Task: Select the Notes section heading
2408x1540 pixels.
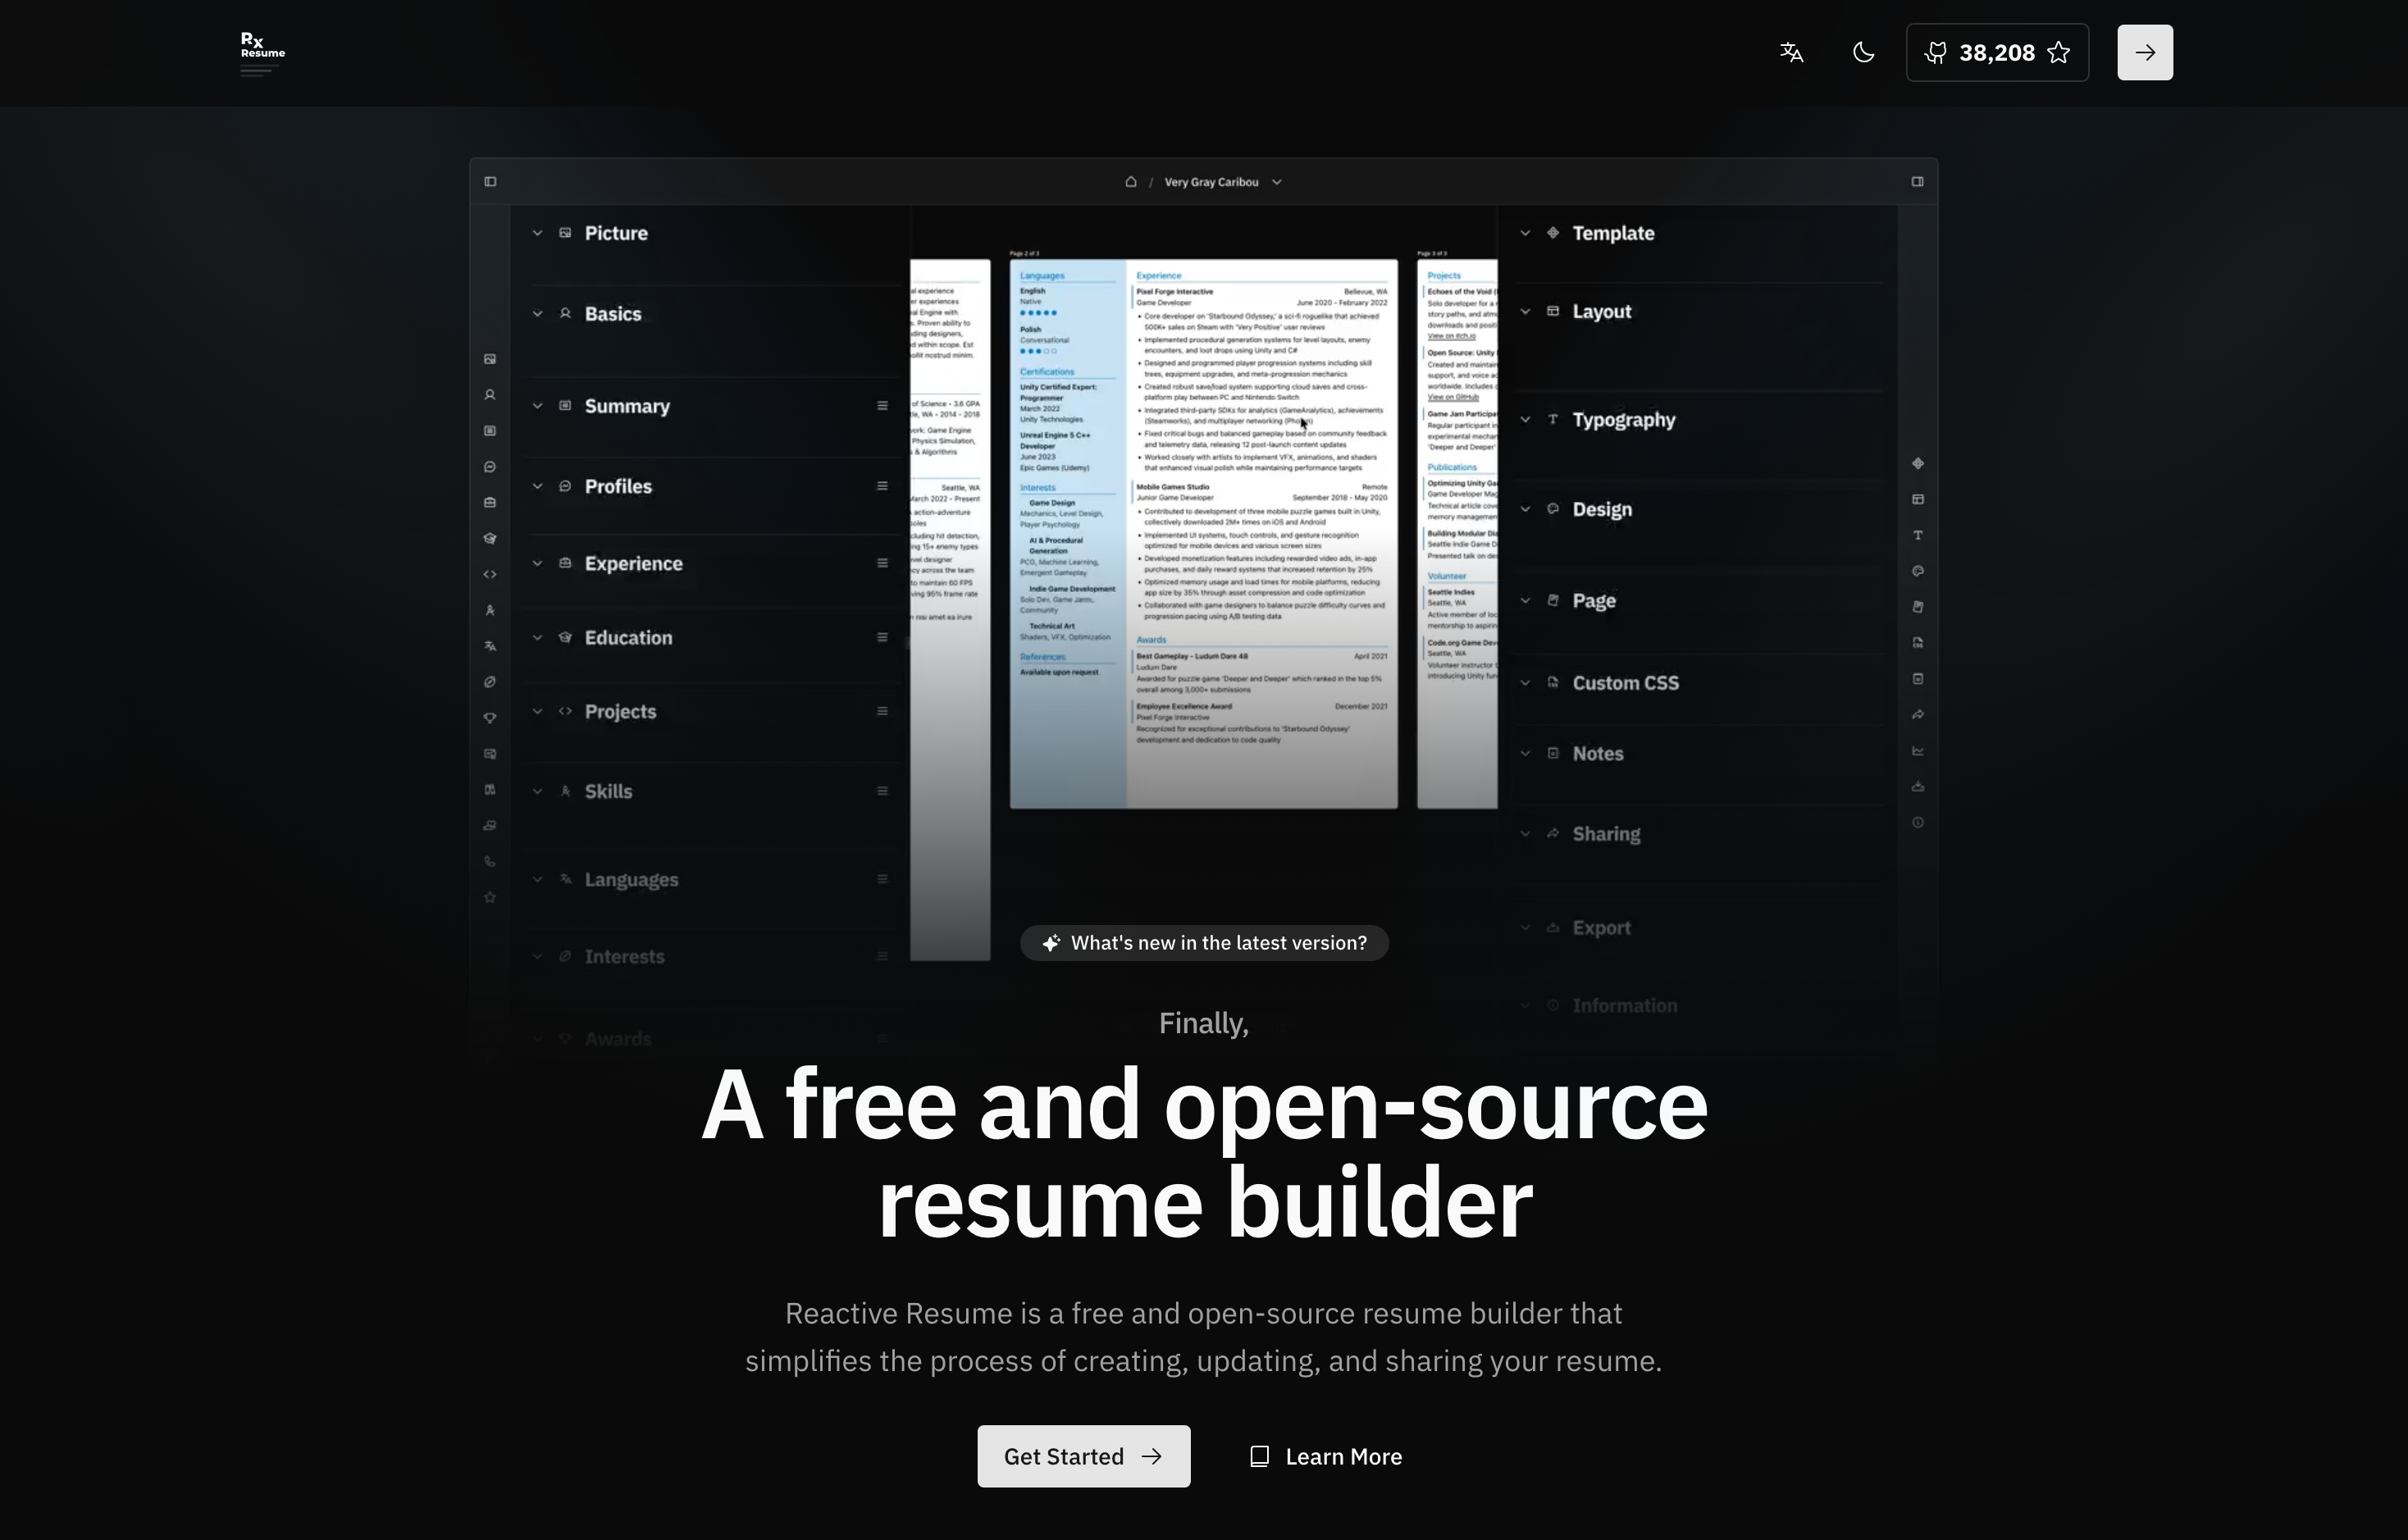Action: (1597, 754)
